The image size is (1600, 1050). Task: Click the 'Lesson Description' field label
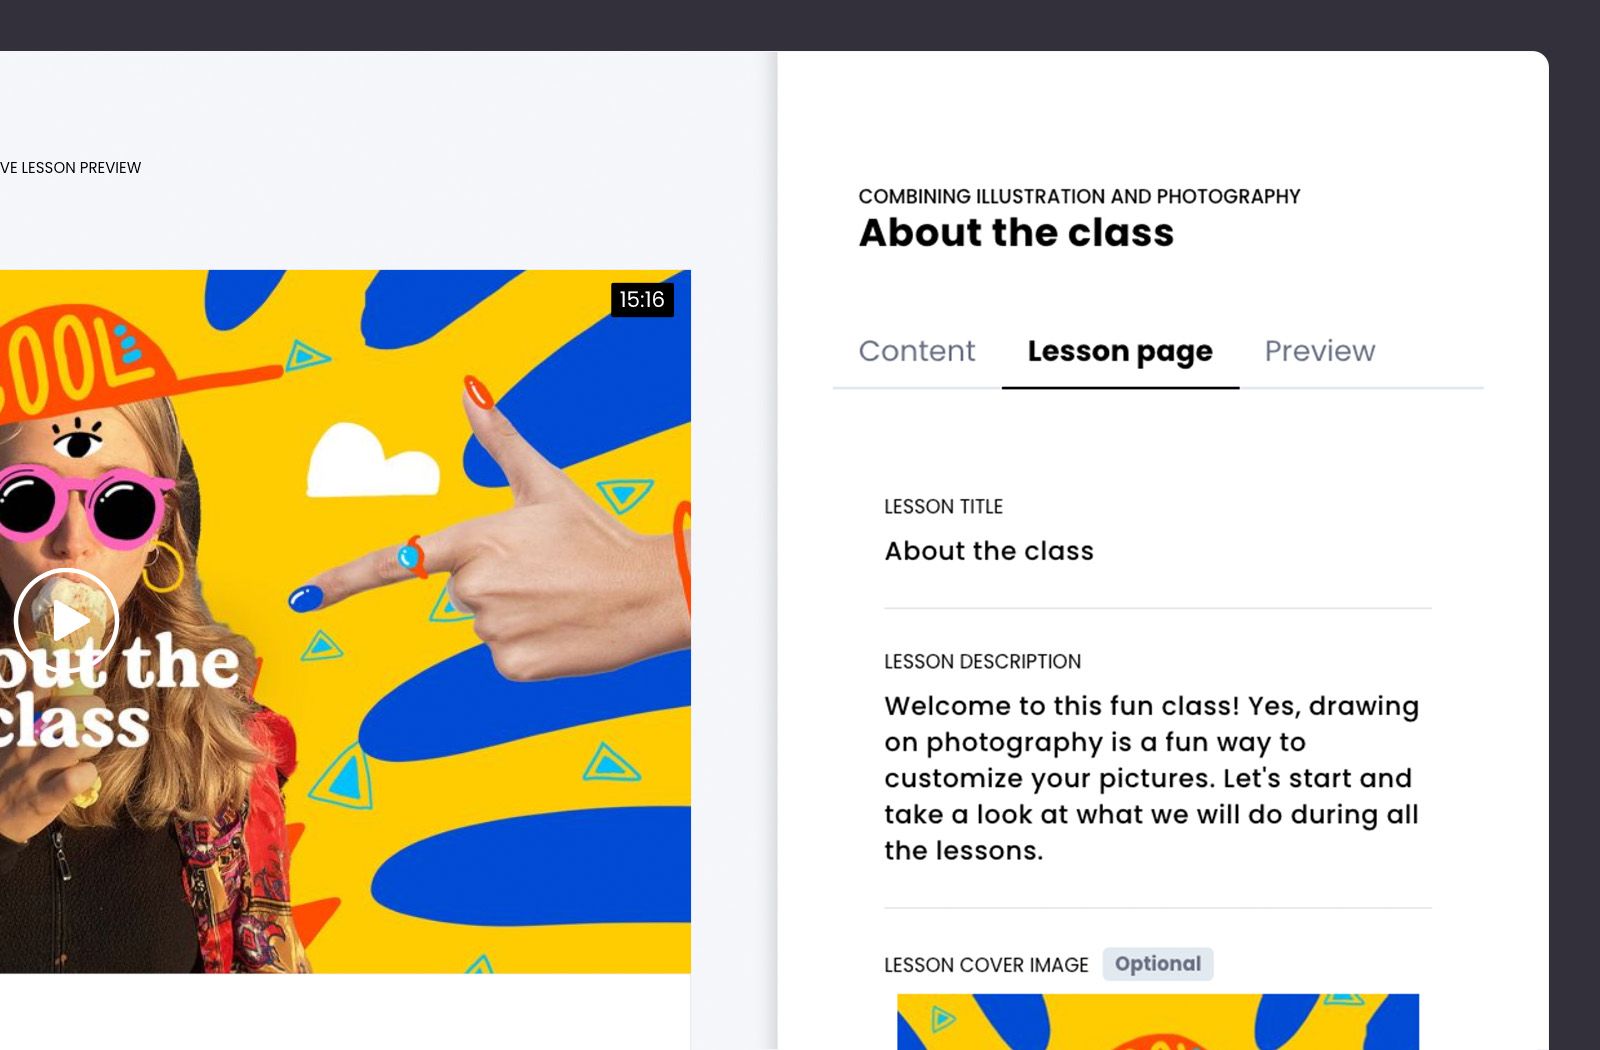982,662
